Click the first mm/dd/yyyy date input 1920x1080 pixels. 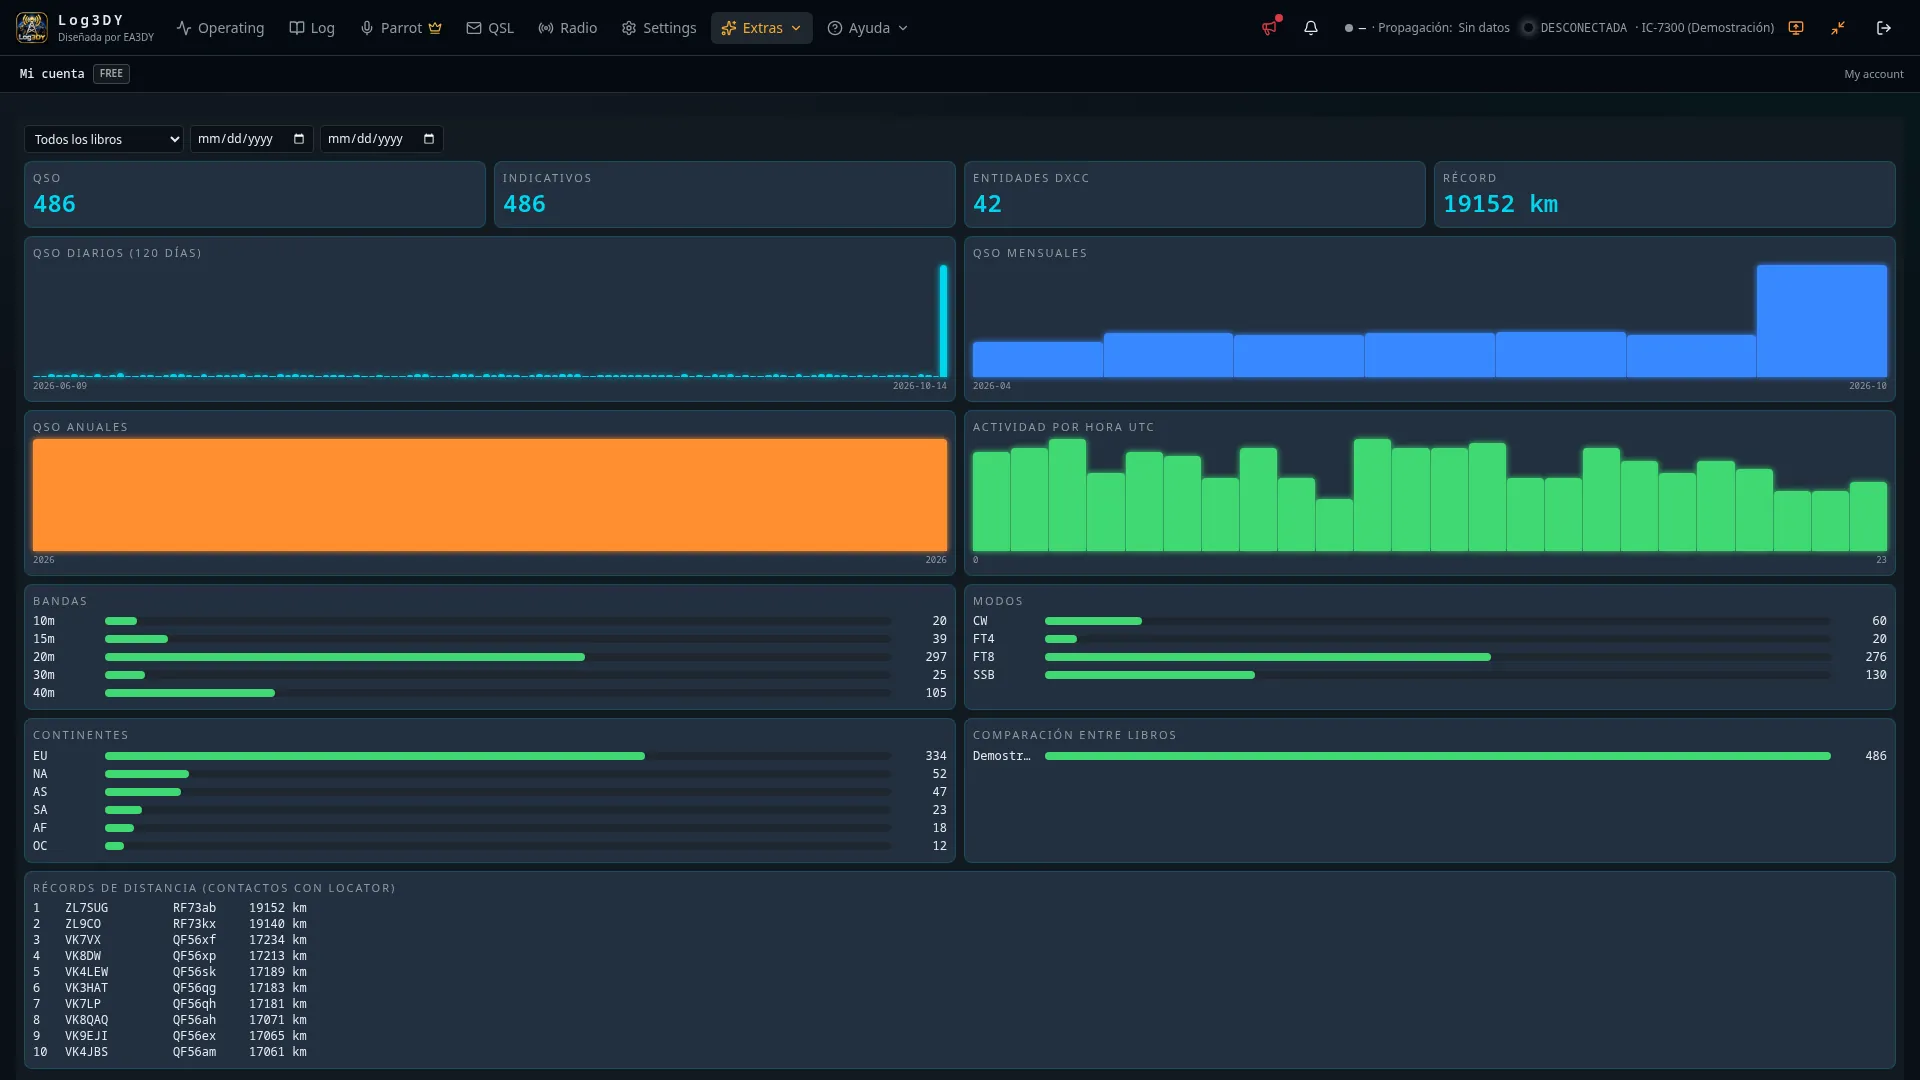(252, 139)
